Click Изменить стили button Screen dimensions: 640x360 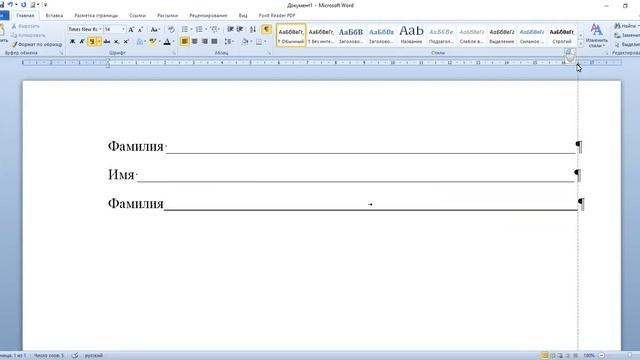596,36
